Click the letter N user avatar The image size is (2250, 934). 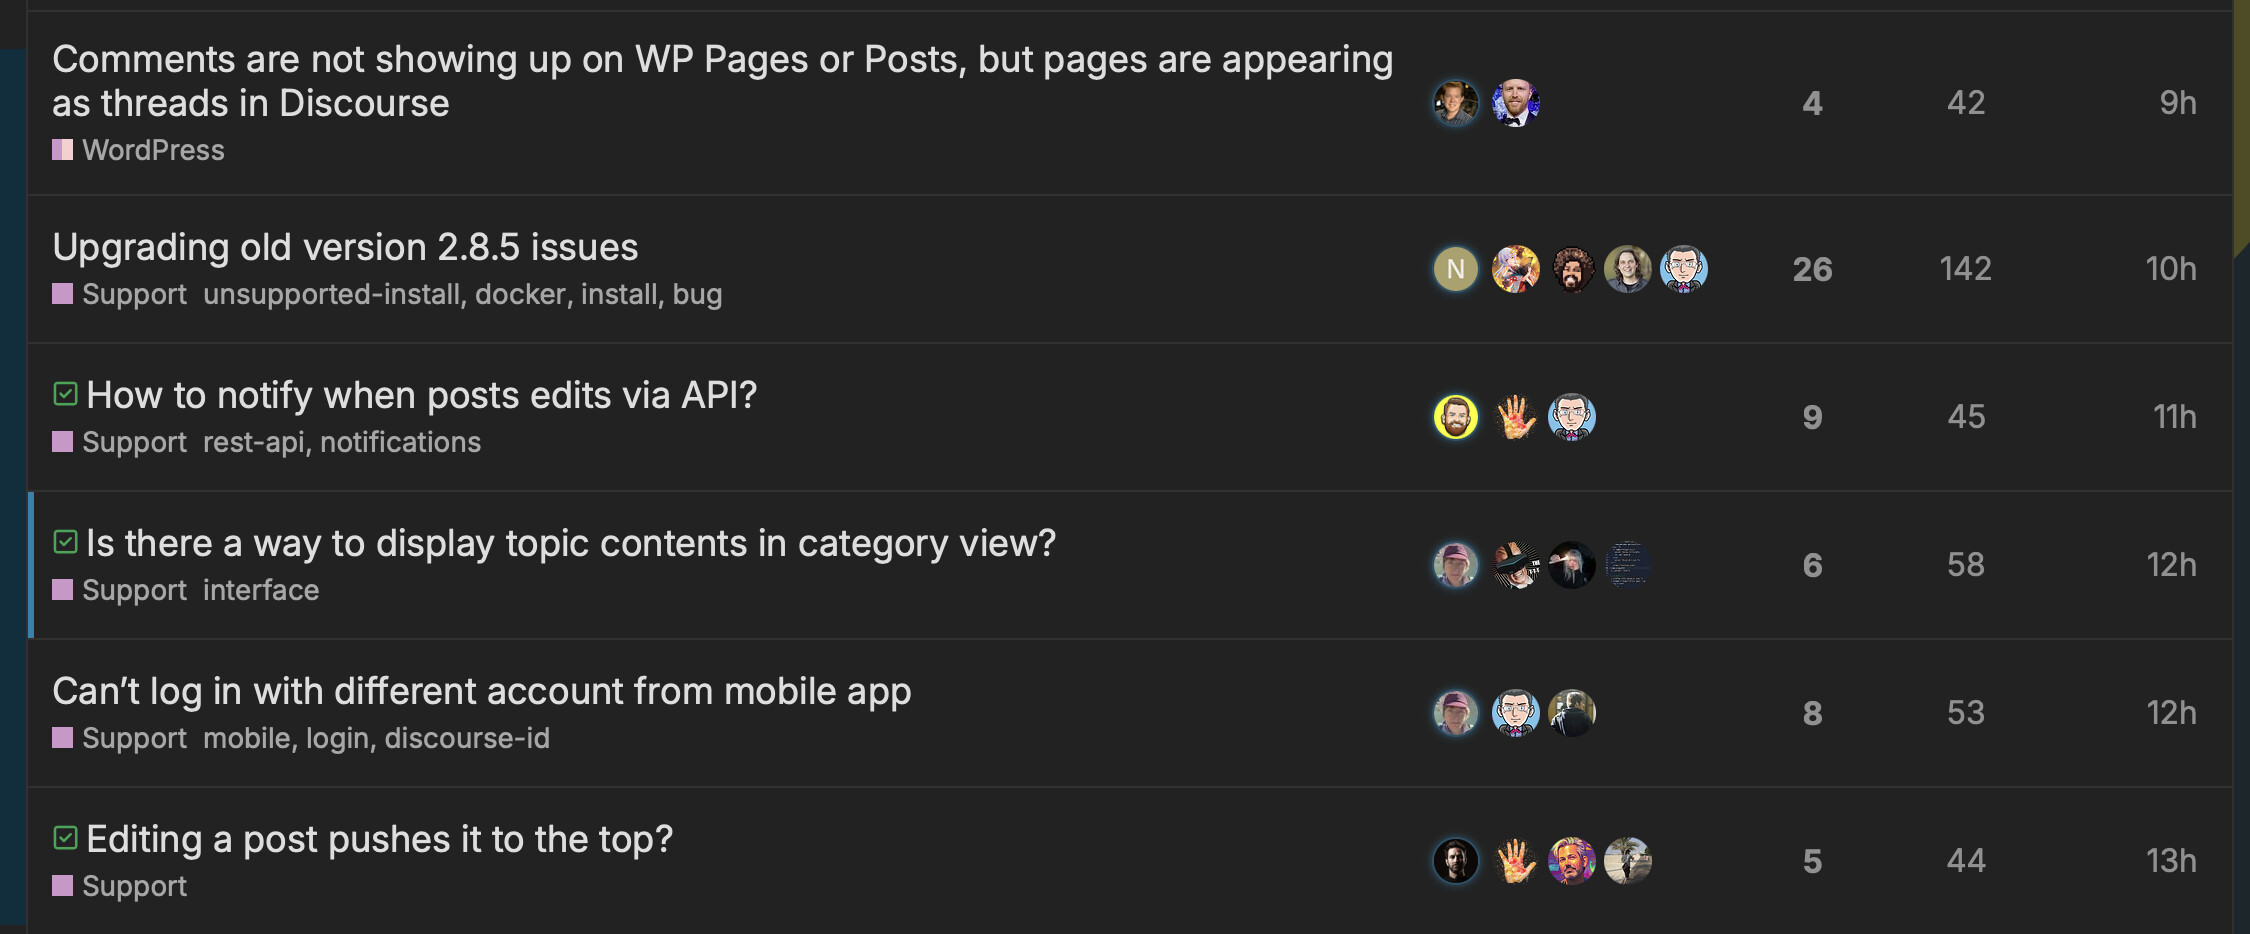(1455, 269)
